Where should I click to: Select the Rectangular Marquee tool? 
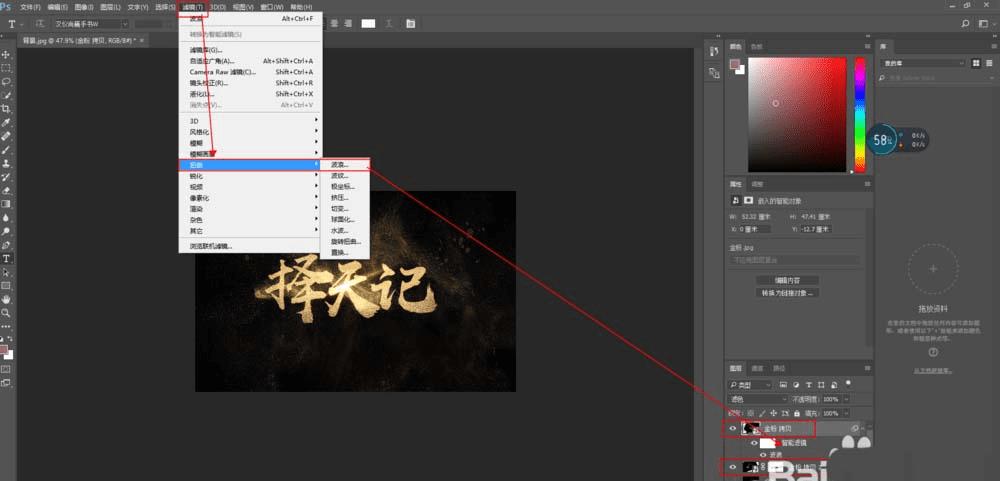coord(6,68)
